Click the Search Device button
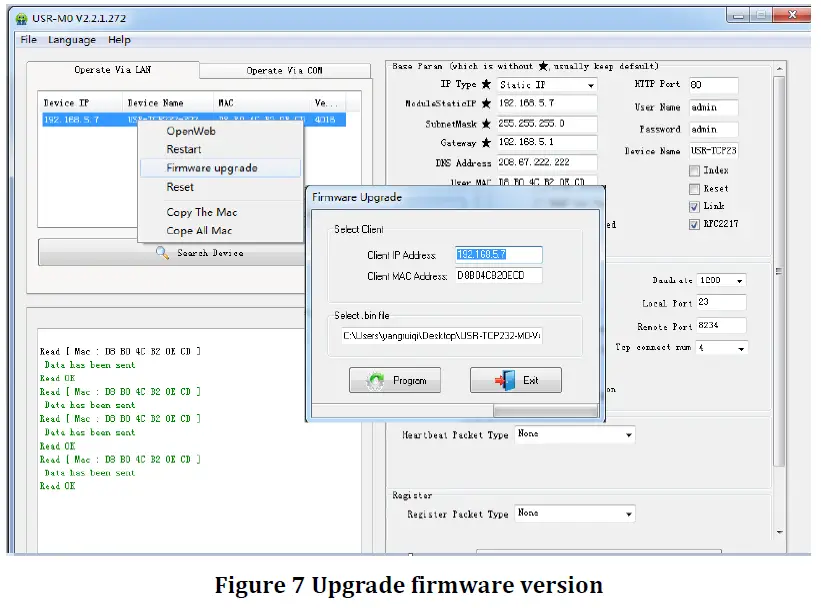Screen dimensions: 821x608 point(173,253)
